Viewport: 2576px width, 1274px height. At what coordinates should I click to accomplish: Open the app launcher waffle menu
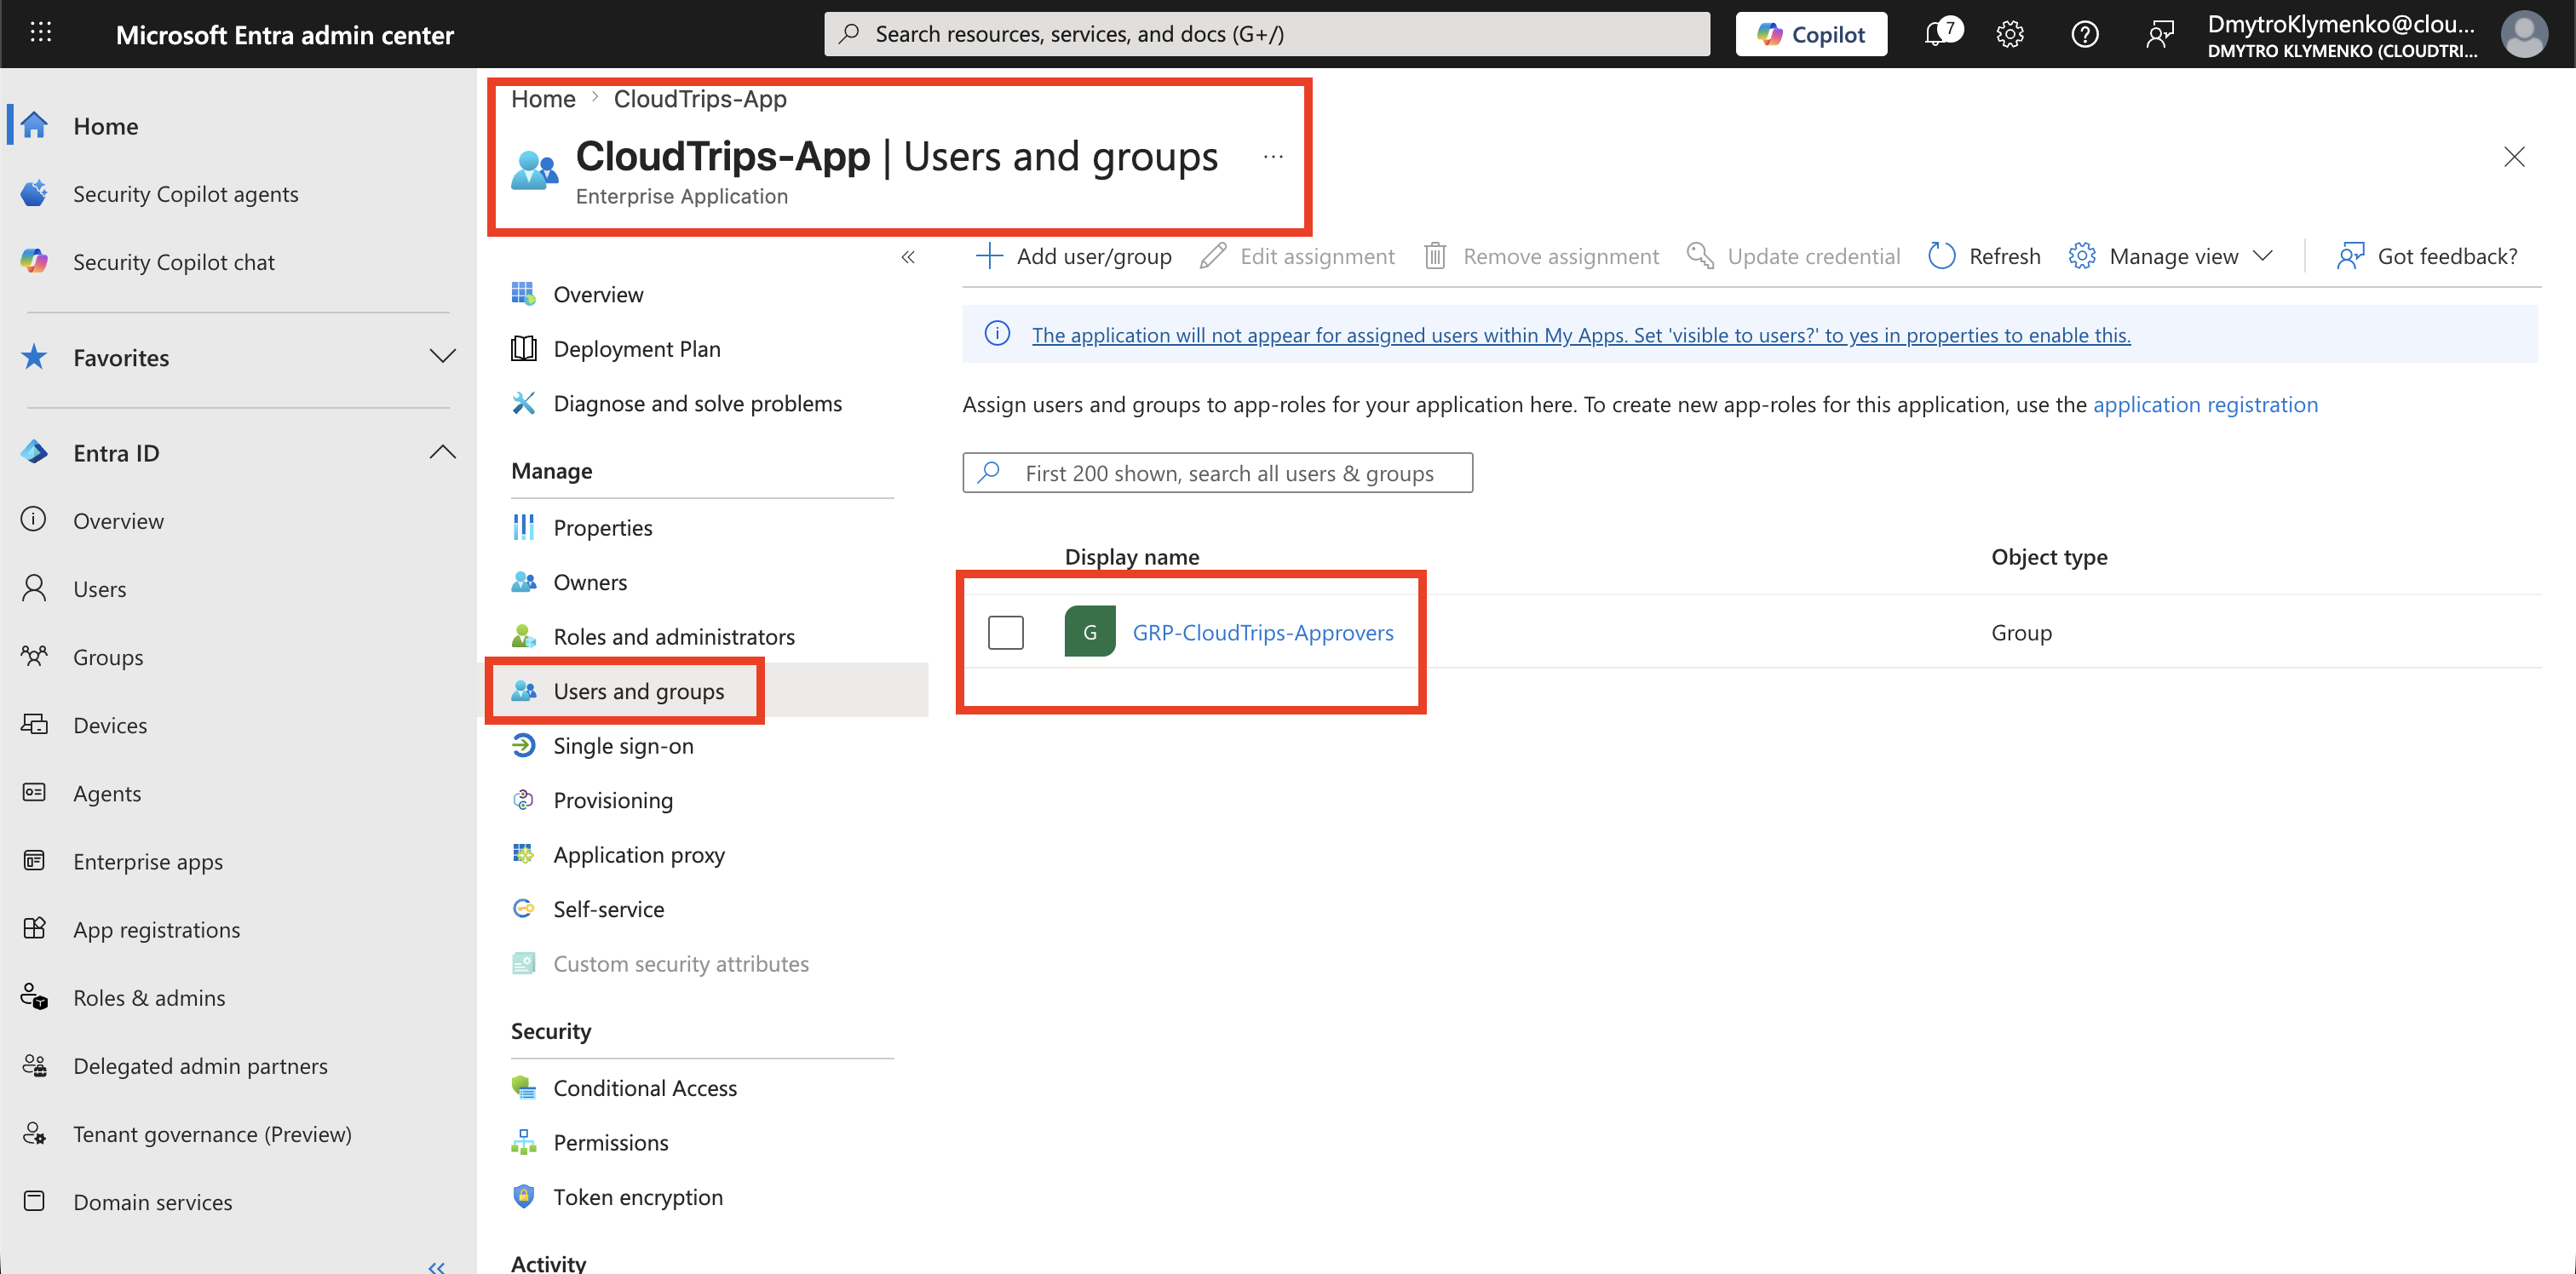[40, 33]
